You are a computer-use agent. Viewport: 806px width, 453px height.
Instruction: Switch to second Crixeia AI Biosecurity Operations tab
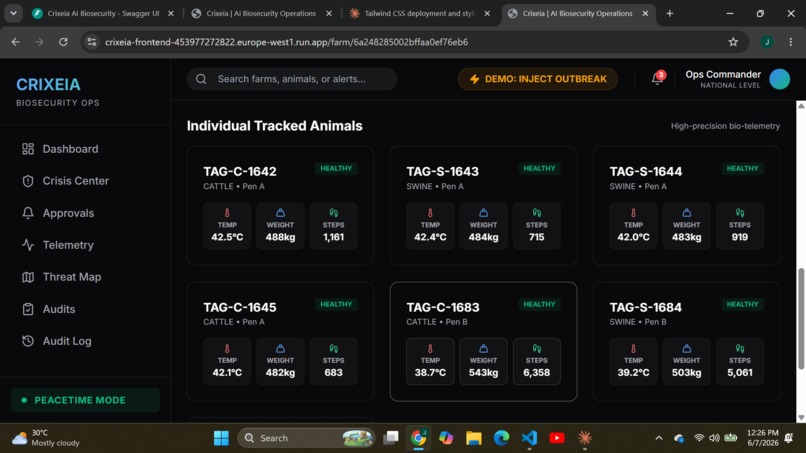point(577,13)
